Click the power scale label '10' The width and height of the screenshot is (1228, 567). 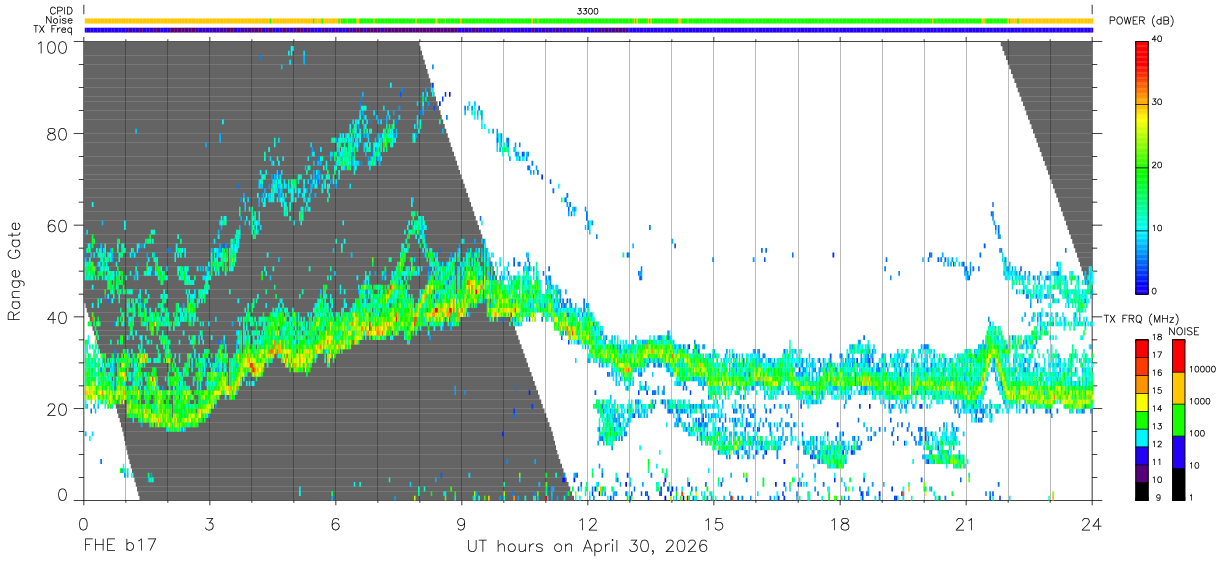point(1158,228)
